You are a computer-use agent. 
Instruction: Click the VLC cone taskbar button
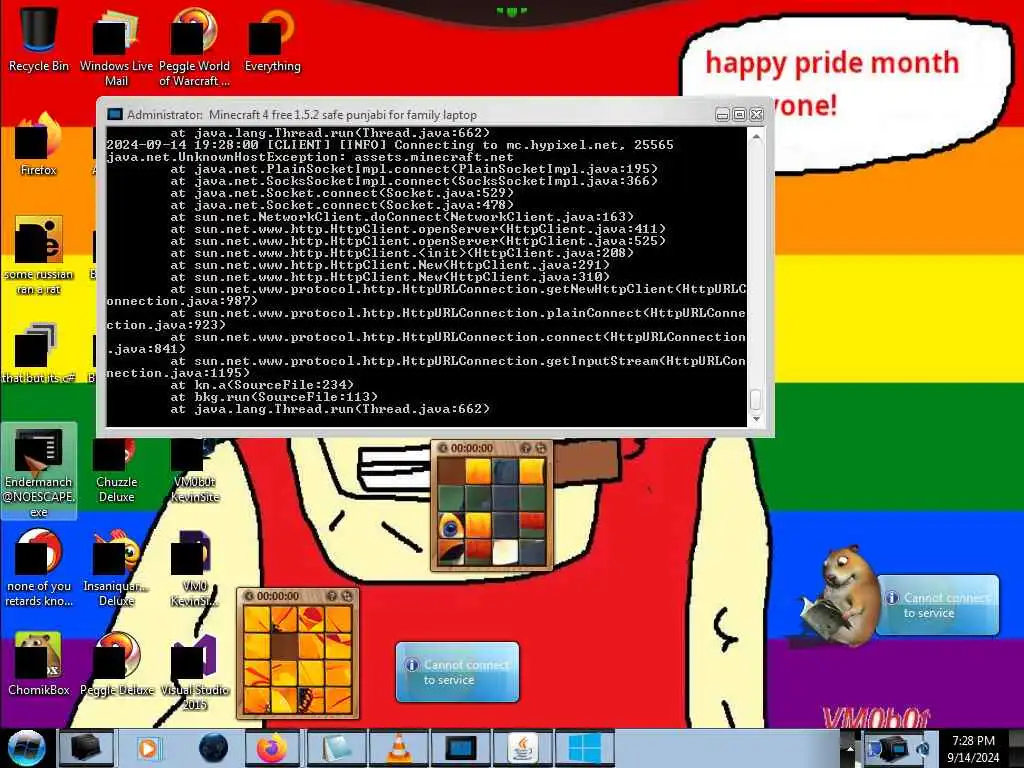tap(399, 748)
